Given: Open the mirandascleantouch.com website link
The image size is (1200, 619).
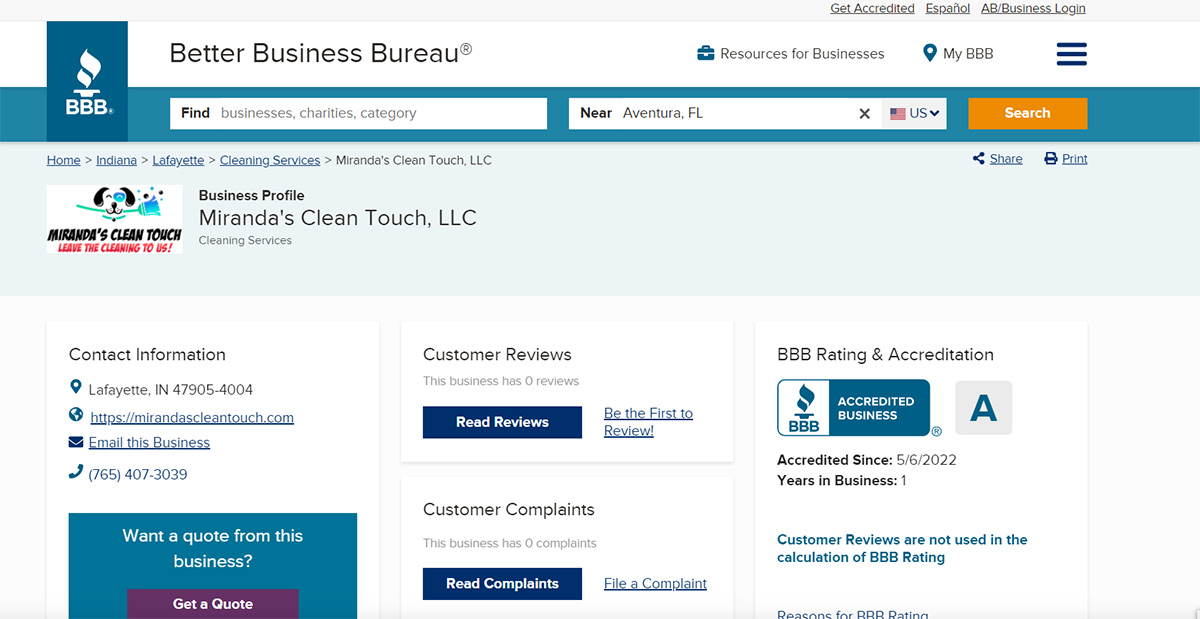Looking at the screenshot, I should point(192,418).
